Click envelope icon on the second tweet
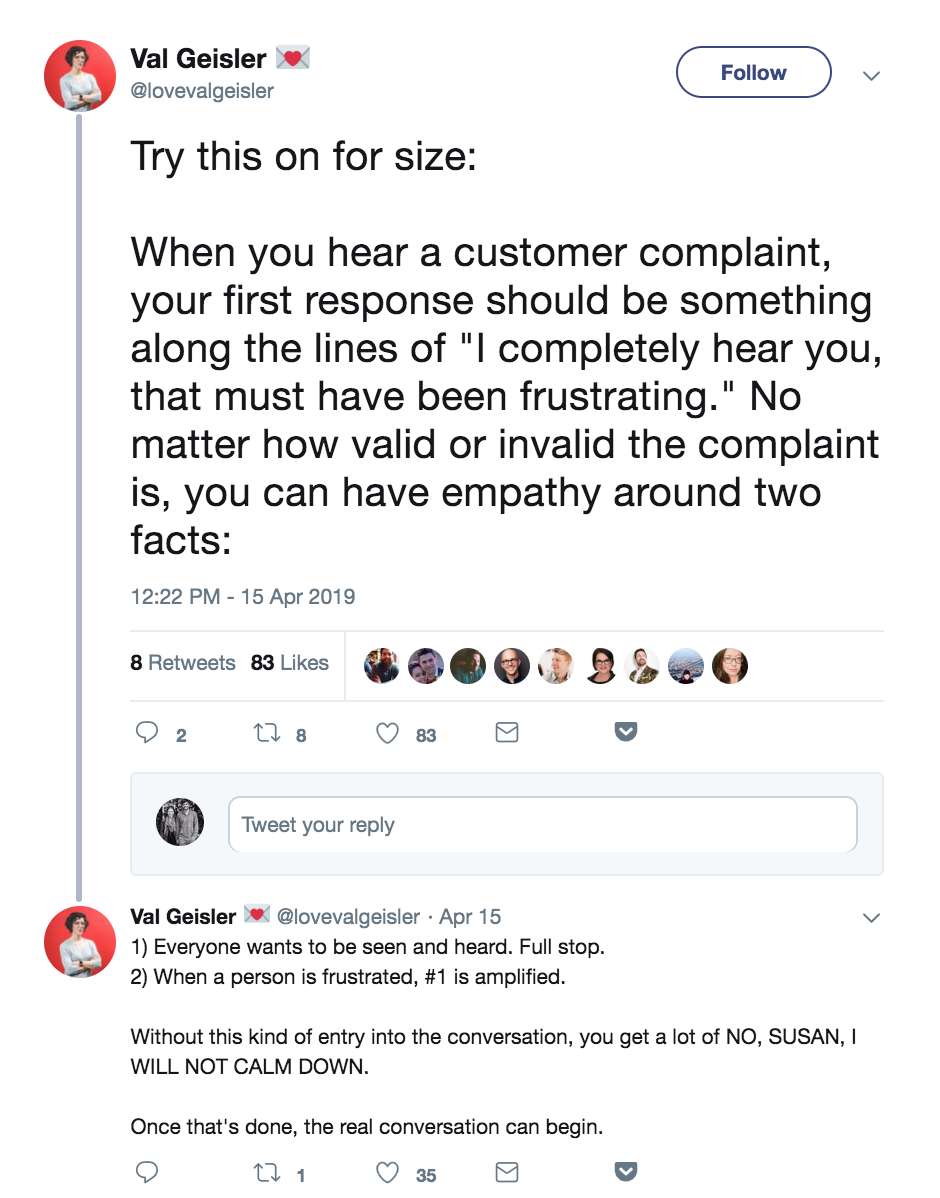The height and width of the screenshot is (1198, 940). 507,1173
